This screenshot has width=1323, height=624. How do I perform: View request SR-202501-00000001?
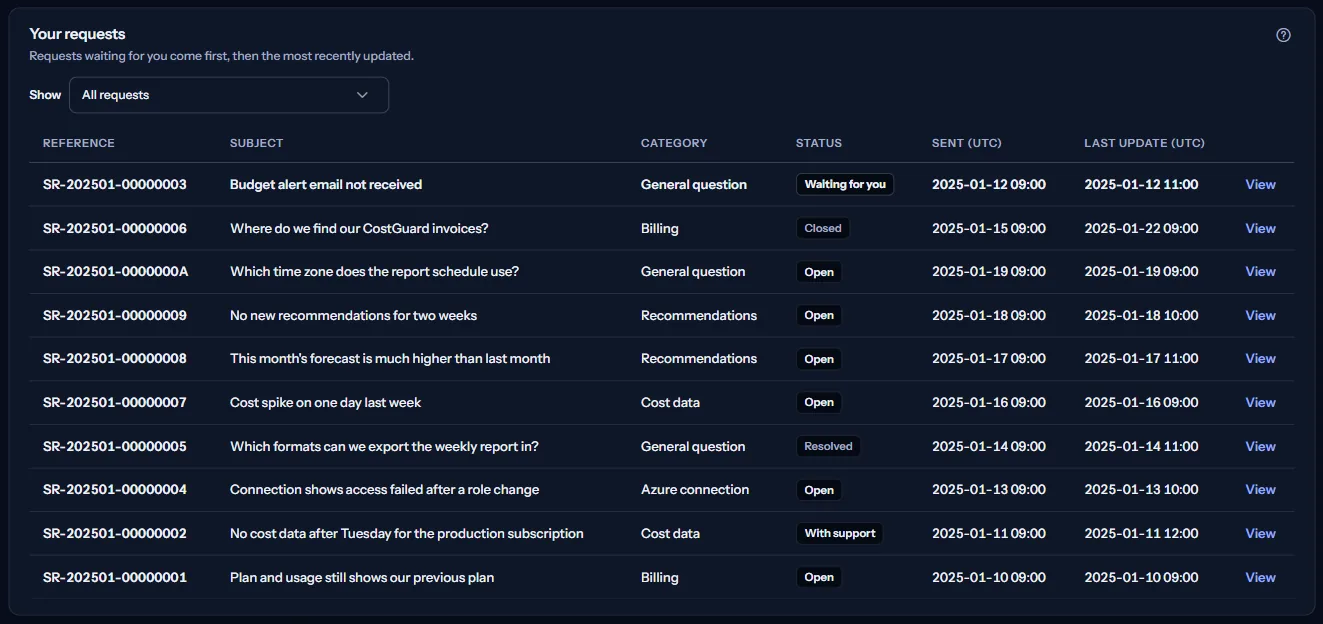[x=1260, y=577]
